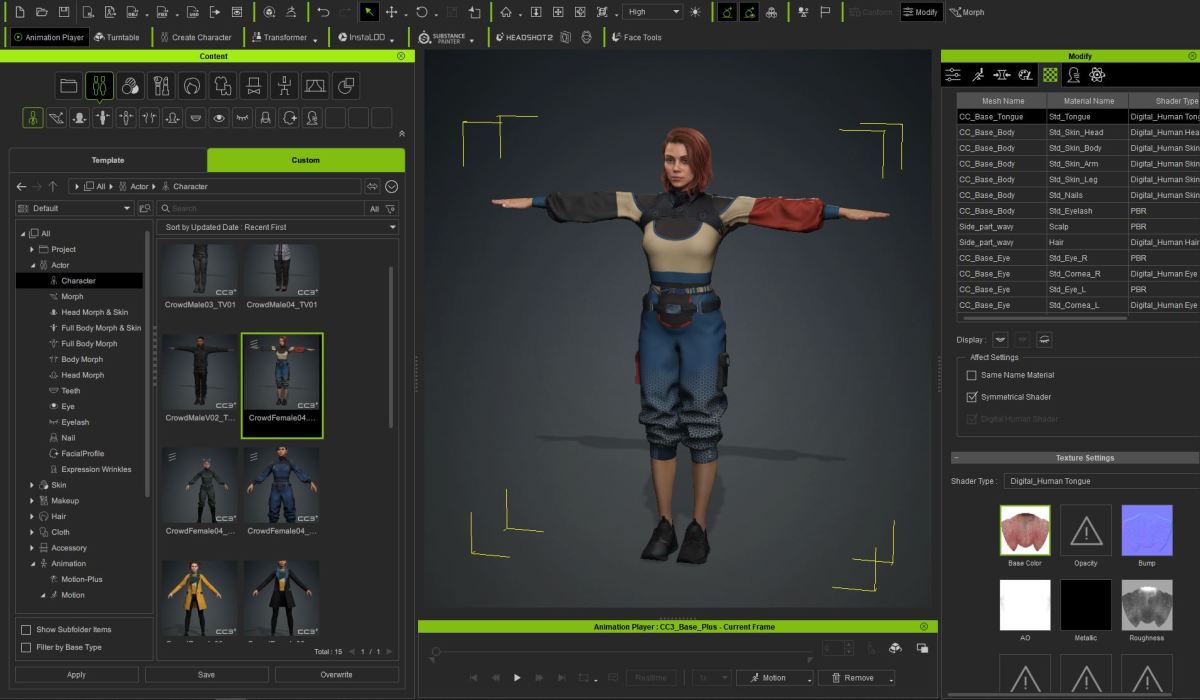
Task: Open the Motion button in player
Action: coord(775,677)
